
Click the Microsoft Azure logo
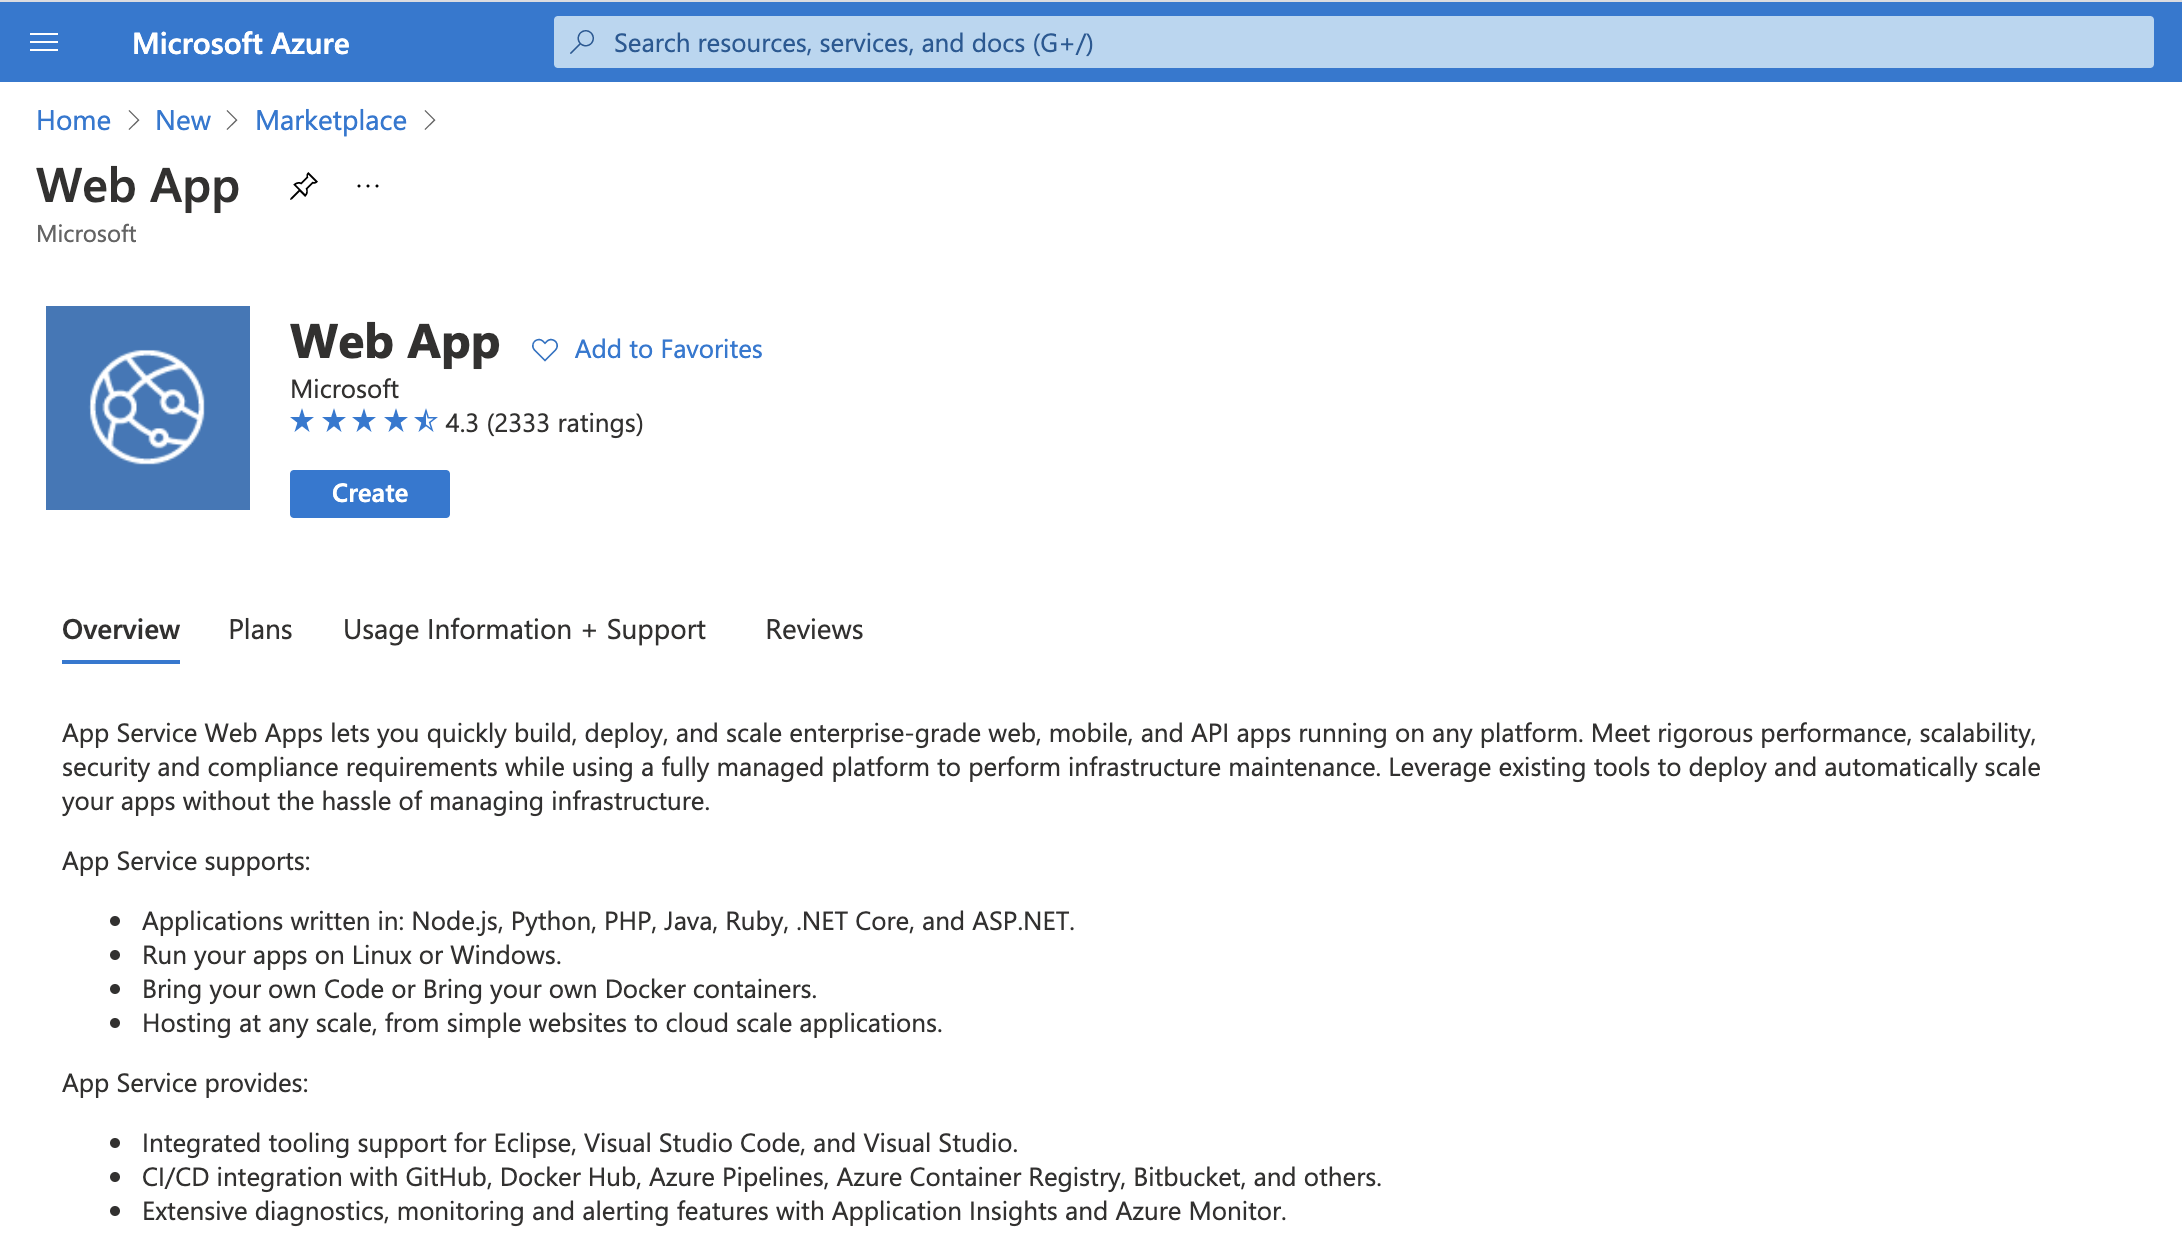pyautogui.click(x=240, y=42)
